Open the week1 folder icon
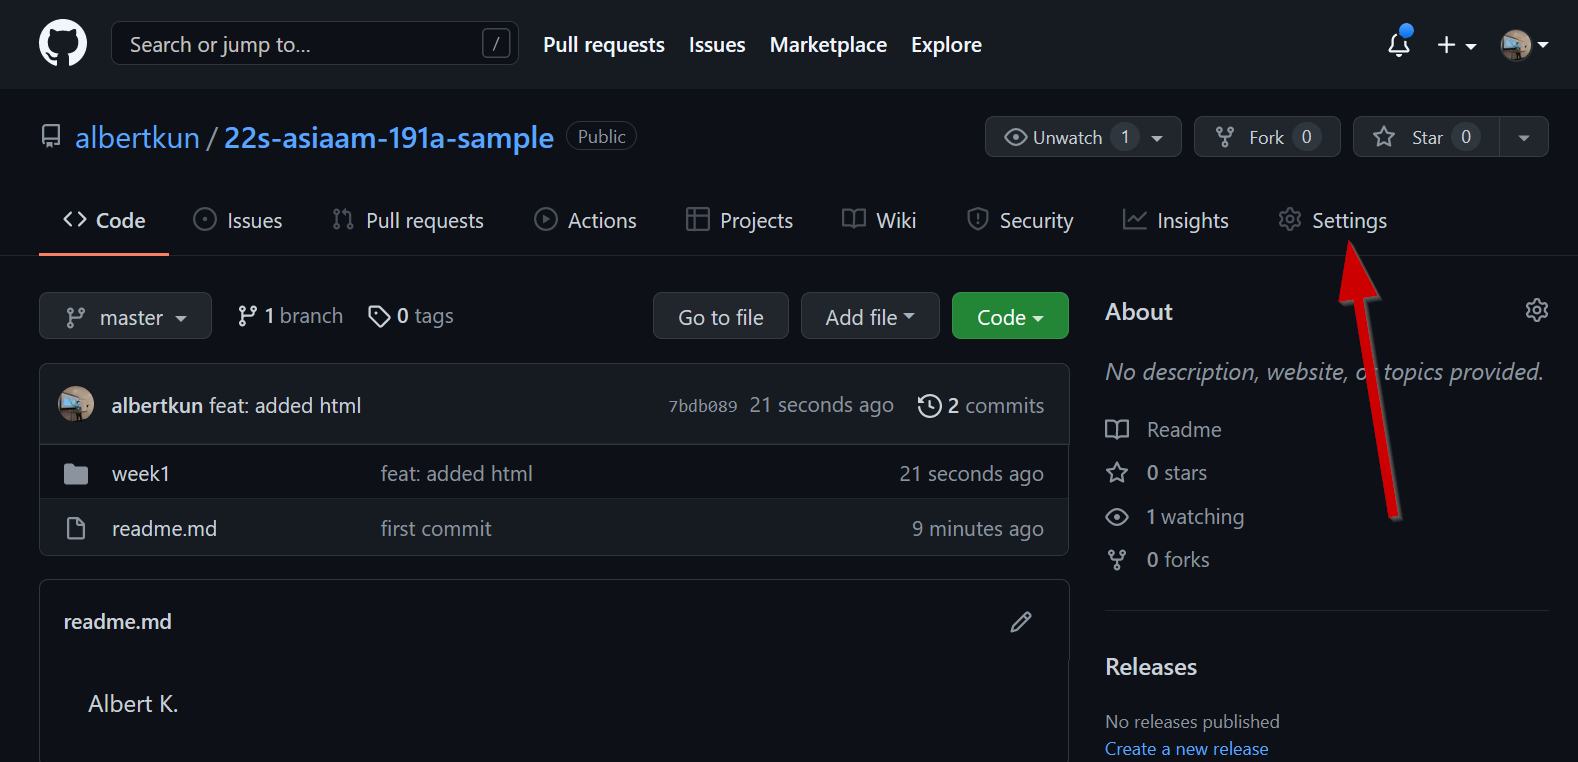Screen dimensions: 1578x762 click(76, 474)
